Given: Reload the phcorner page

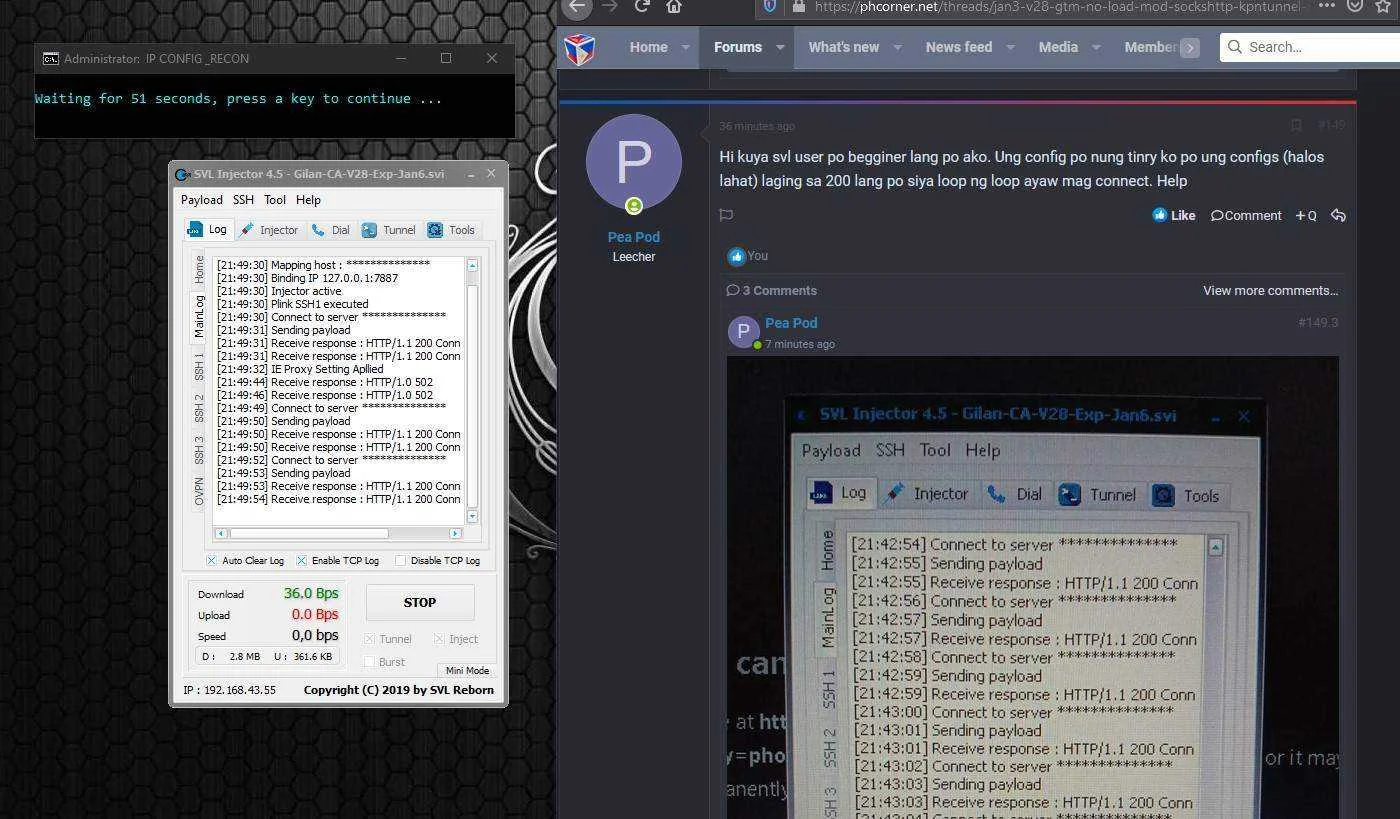Looking at the screenshot, I should (x=642, y=6).
